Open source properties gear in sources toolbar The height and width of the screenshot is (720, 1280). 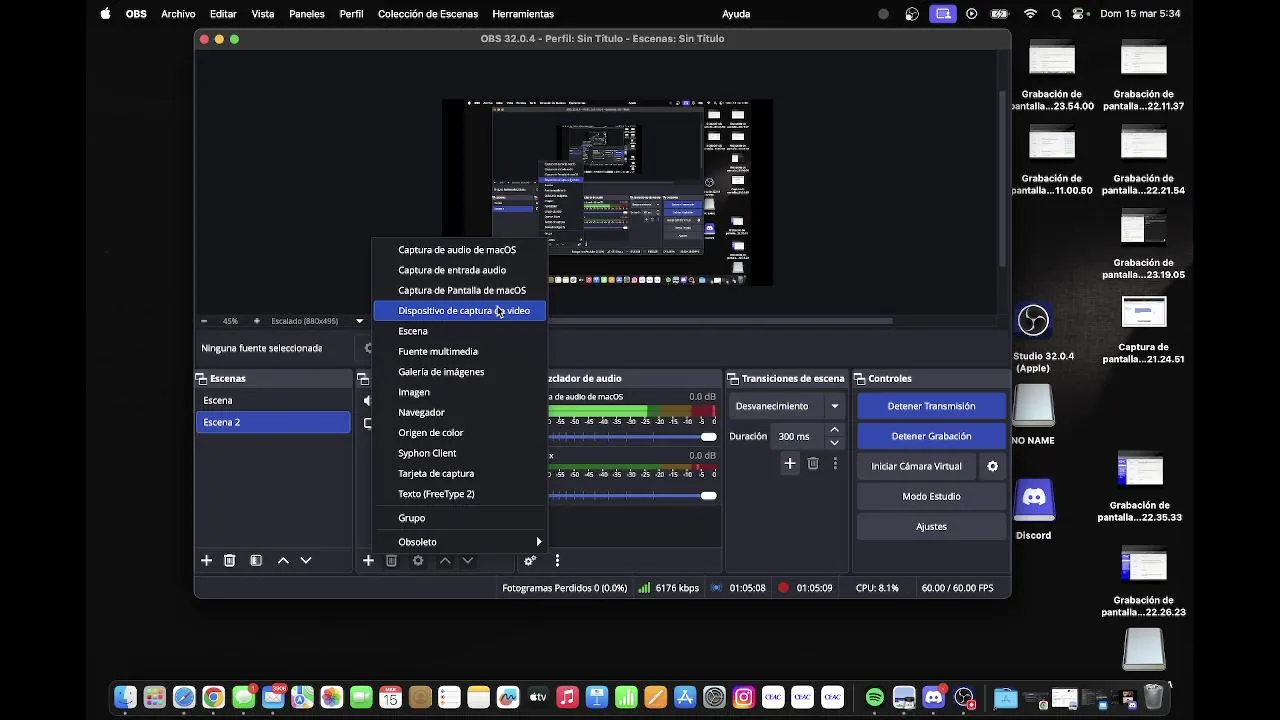click(x=418, y=561)
